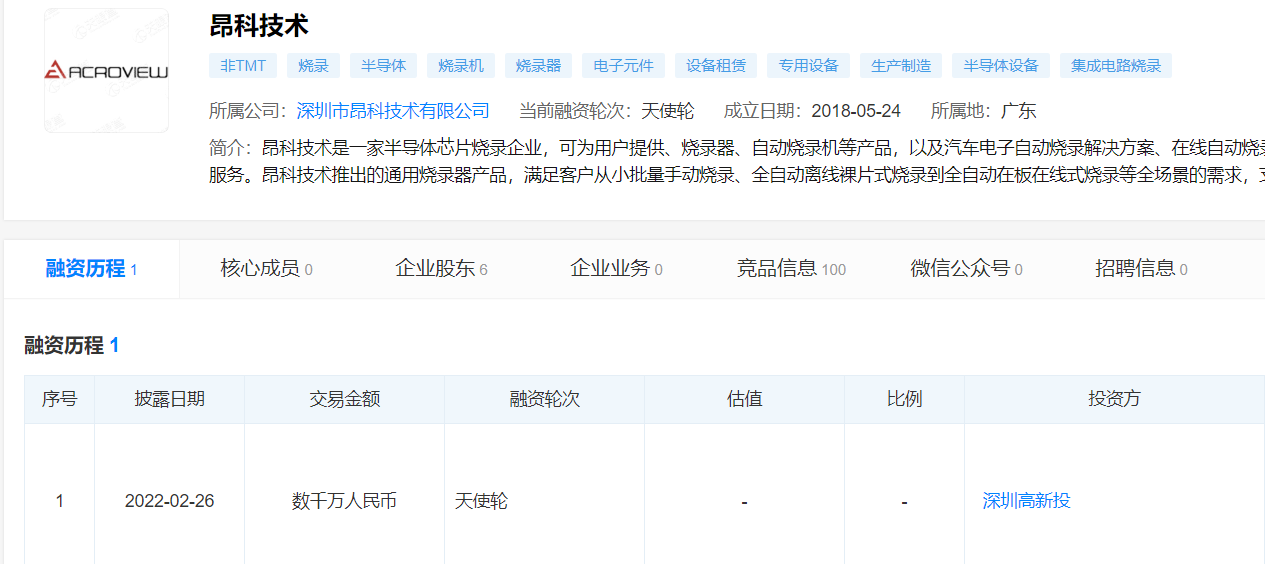The height and width of the screenshot is (564, 1265).
Task: Click the 昂科技术 company title
Action: click(259, 25)
